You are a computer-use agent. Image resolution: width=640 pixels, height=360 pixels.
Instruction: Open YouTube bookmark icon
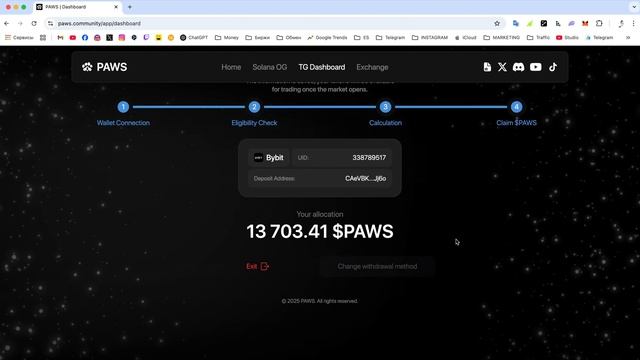click(73, 38)
